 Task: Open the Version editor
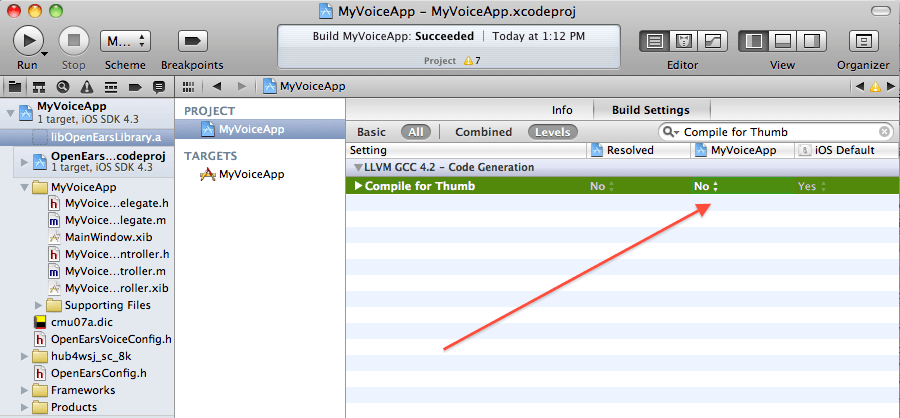[712, 41]
